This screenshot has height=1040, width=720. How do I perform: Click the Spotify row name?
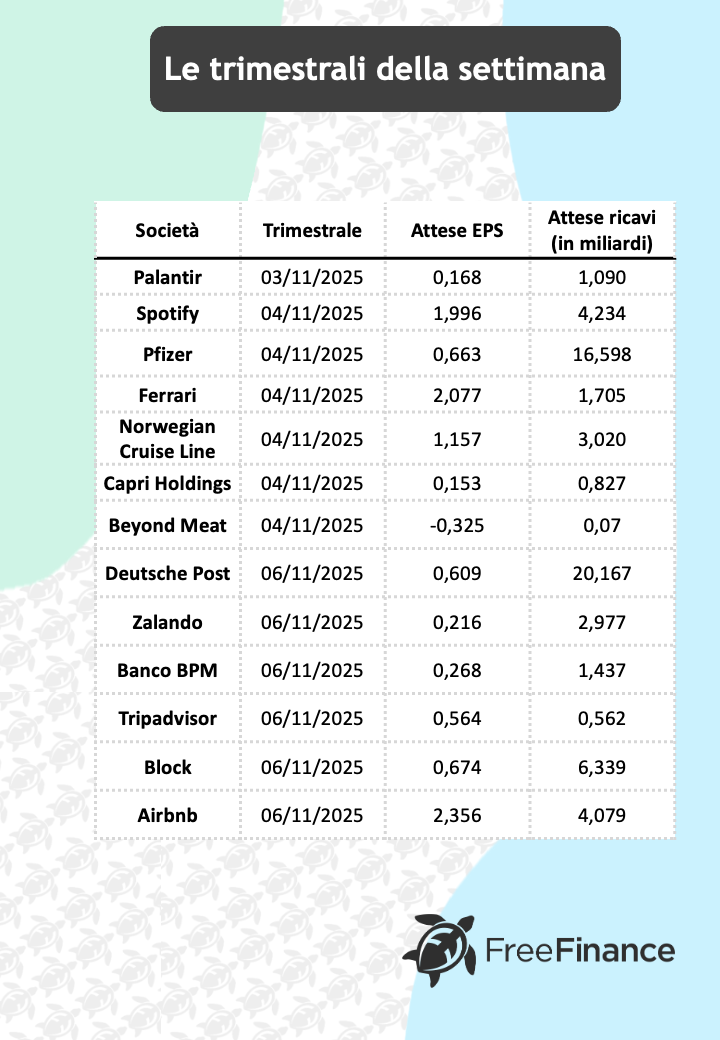(x=167, y=314)
